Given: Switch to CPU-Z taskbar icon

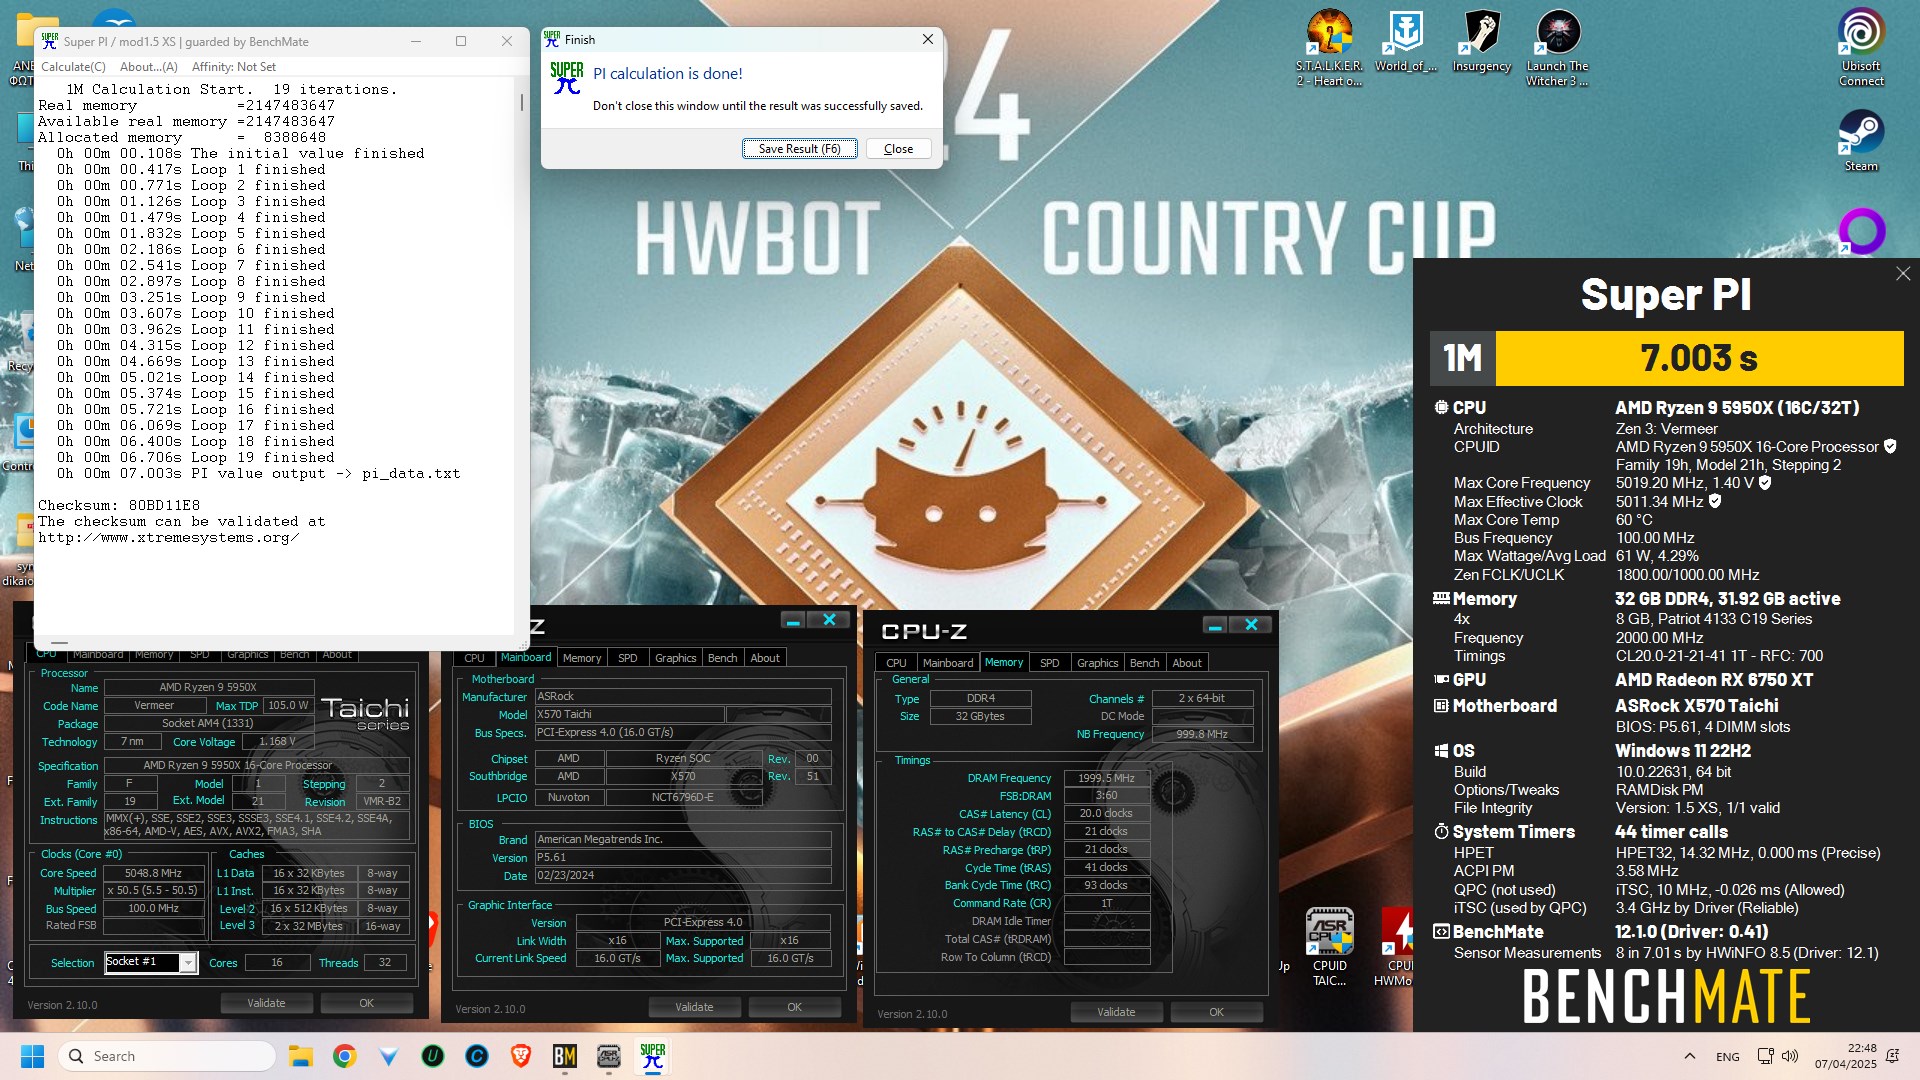Looking at the screenshot, I should pyautogui.click(x=609, y=1056).
